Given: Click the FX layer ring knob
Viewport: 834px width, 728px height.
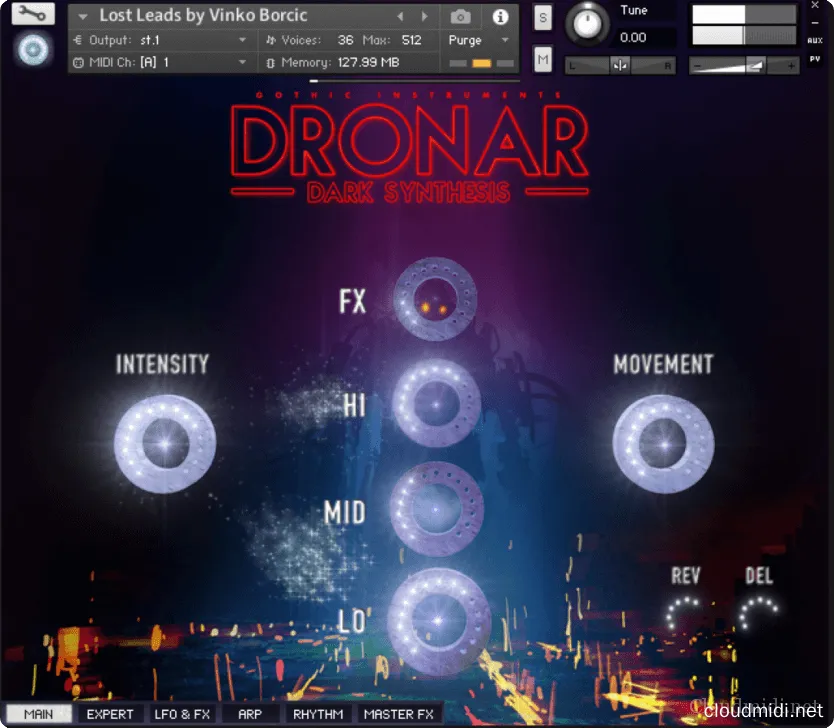Looking at the screenshot, I should (x=435, y=300).
